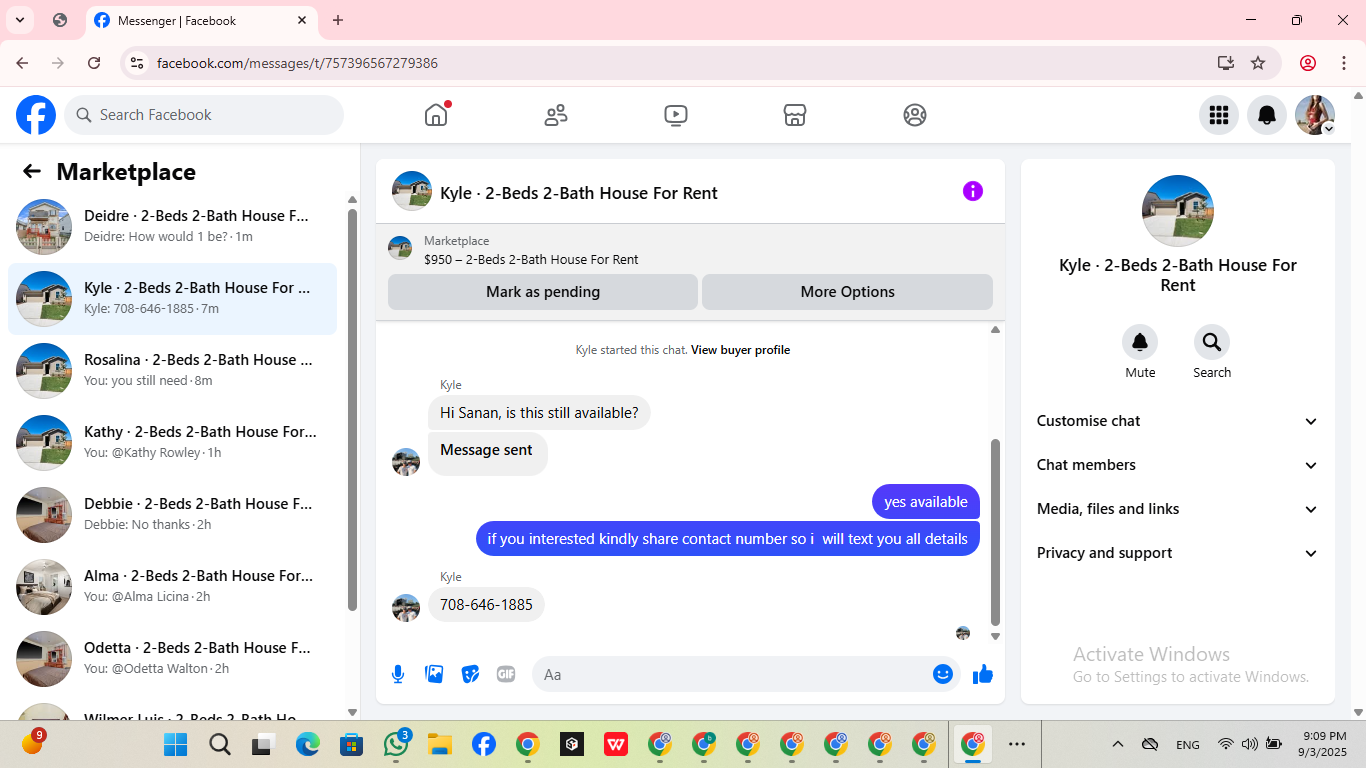Screen dimensions: 1366x768
Task: Open the Facebook Home feed icon
Action: click(436, 115)
